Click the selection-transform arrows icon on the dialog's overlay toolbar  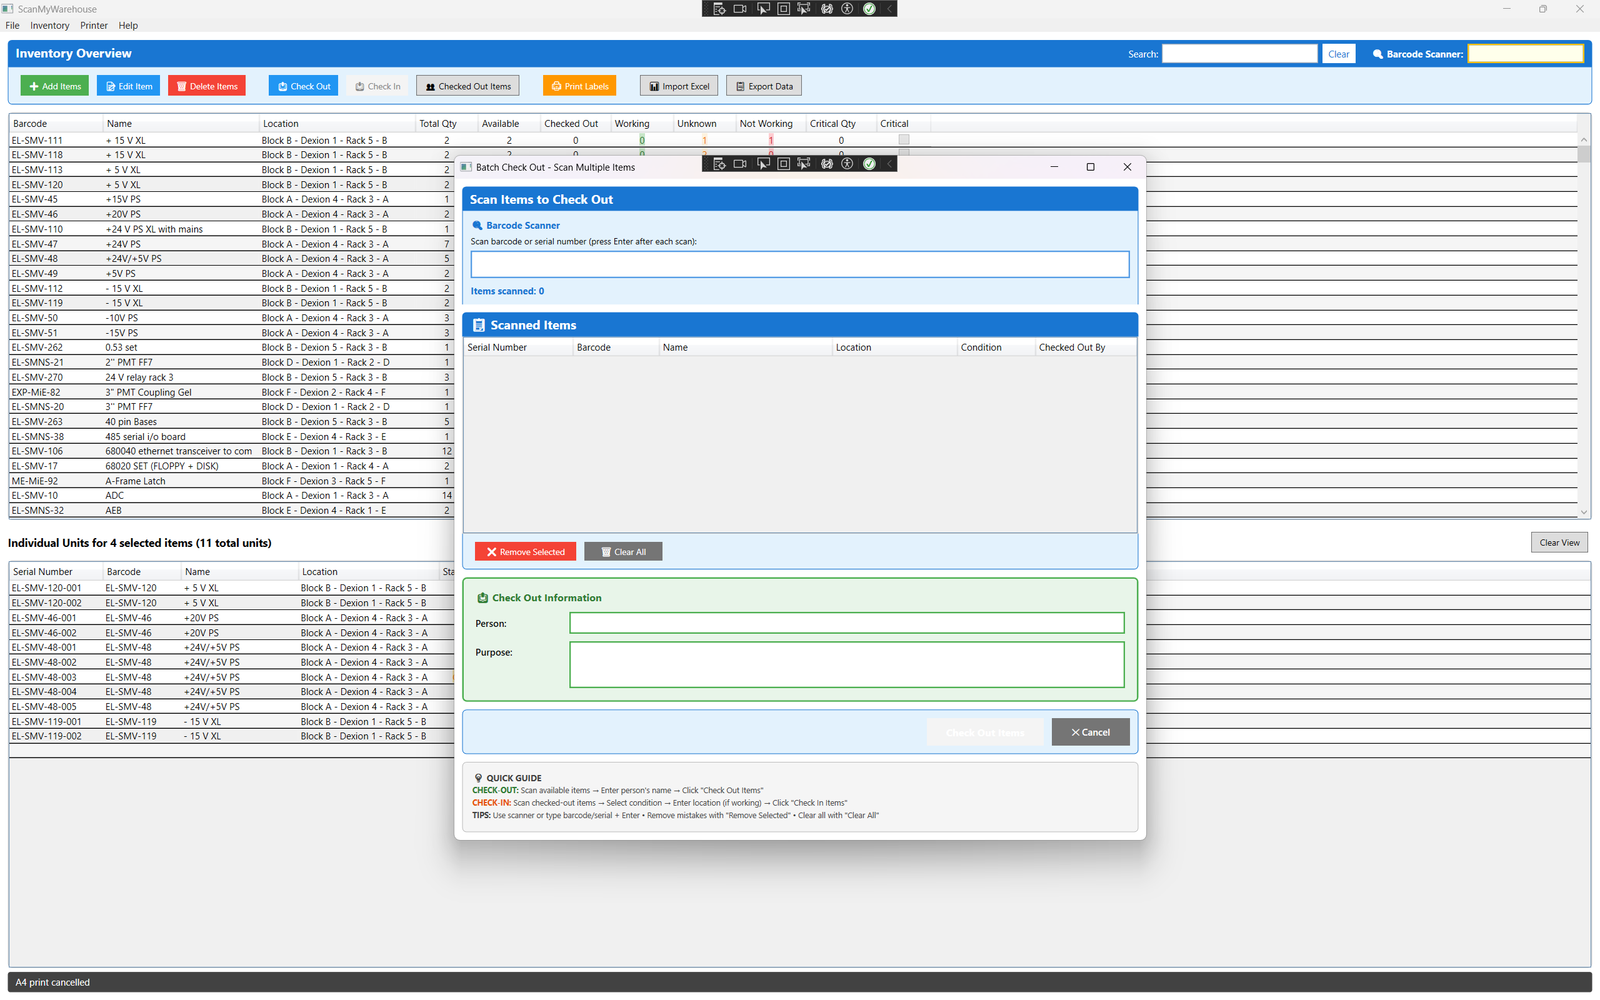pyautogui.click(x=802, y=163)
